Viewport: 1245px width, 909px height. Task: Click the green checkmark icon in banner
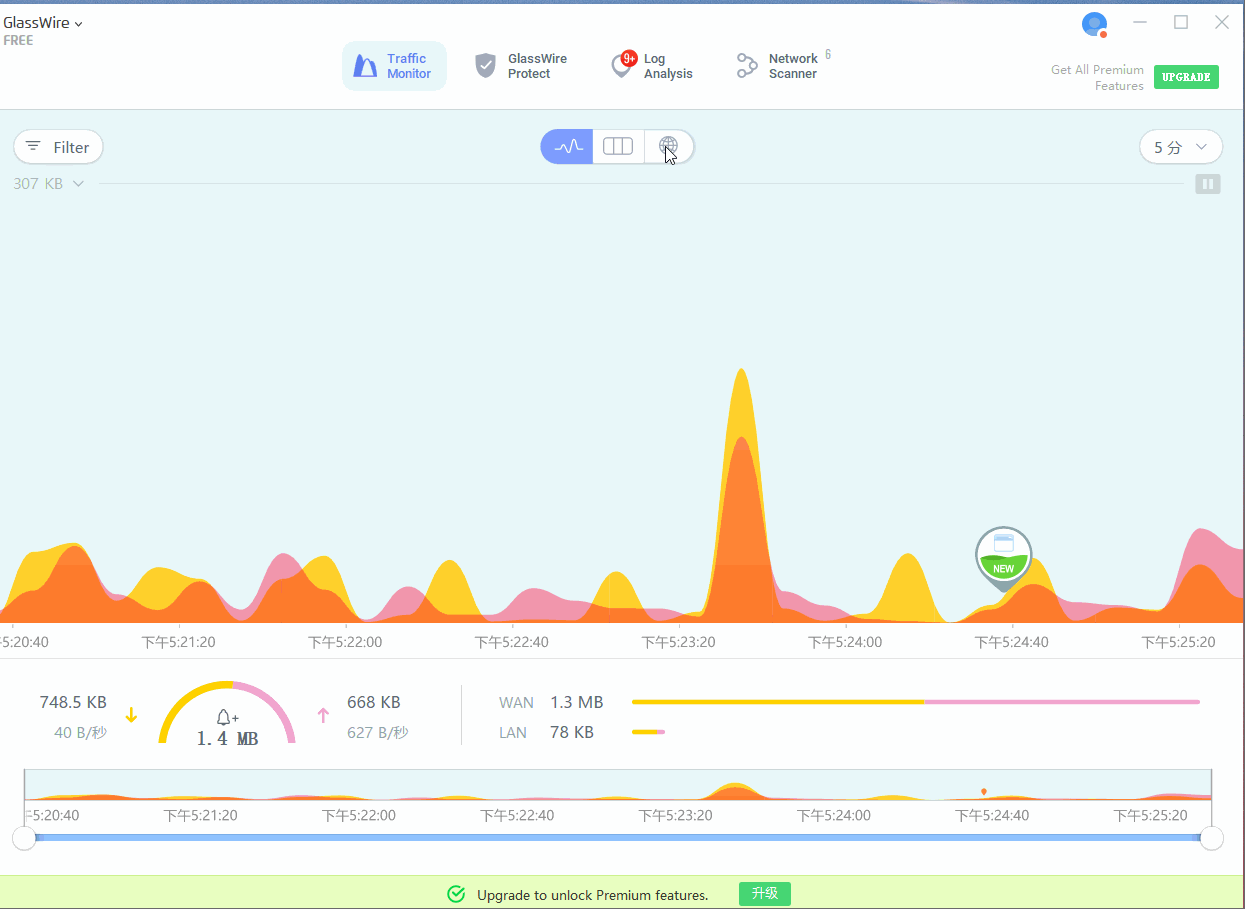456,894
